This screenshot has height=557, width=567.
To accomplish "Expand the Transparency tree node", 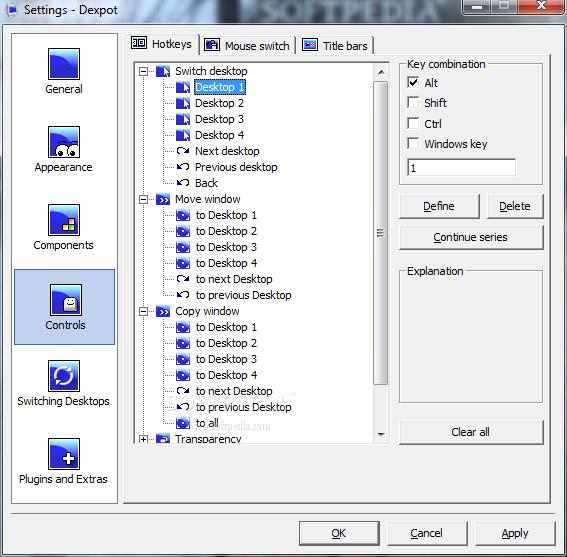I will (143, 439).
